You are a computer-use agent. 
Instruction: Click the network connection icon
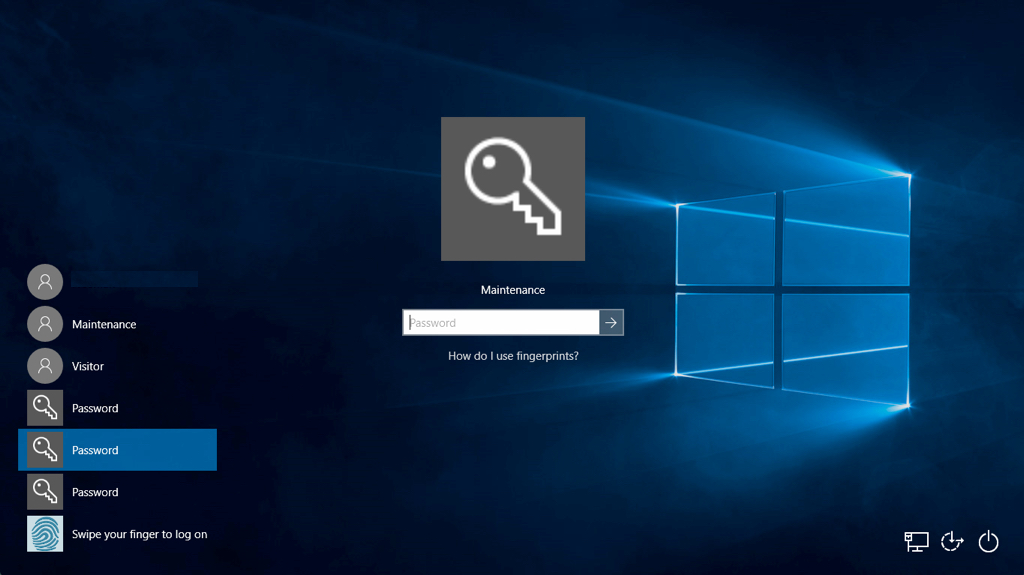[x=916, y=541]
